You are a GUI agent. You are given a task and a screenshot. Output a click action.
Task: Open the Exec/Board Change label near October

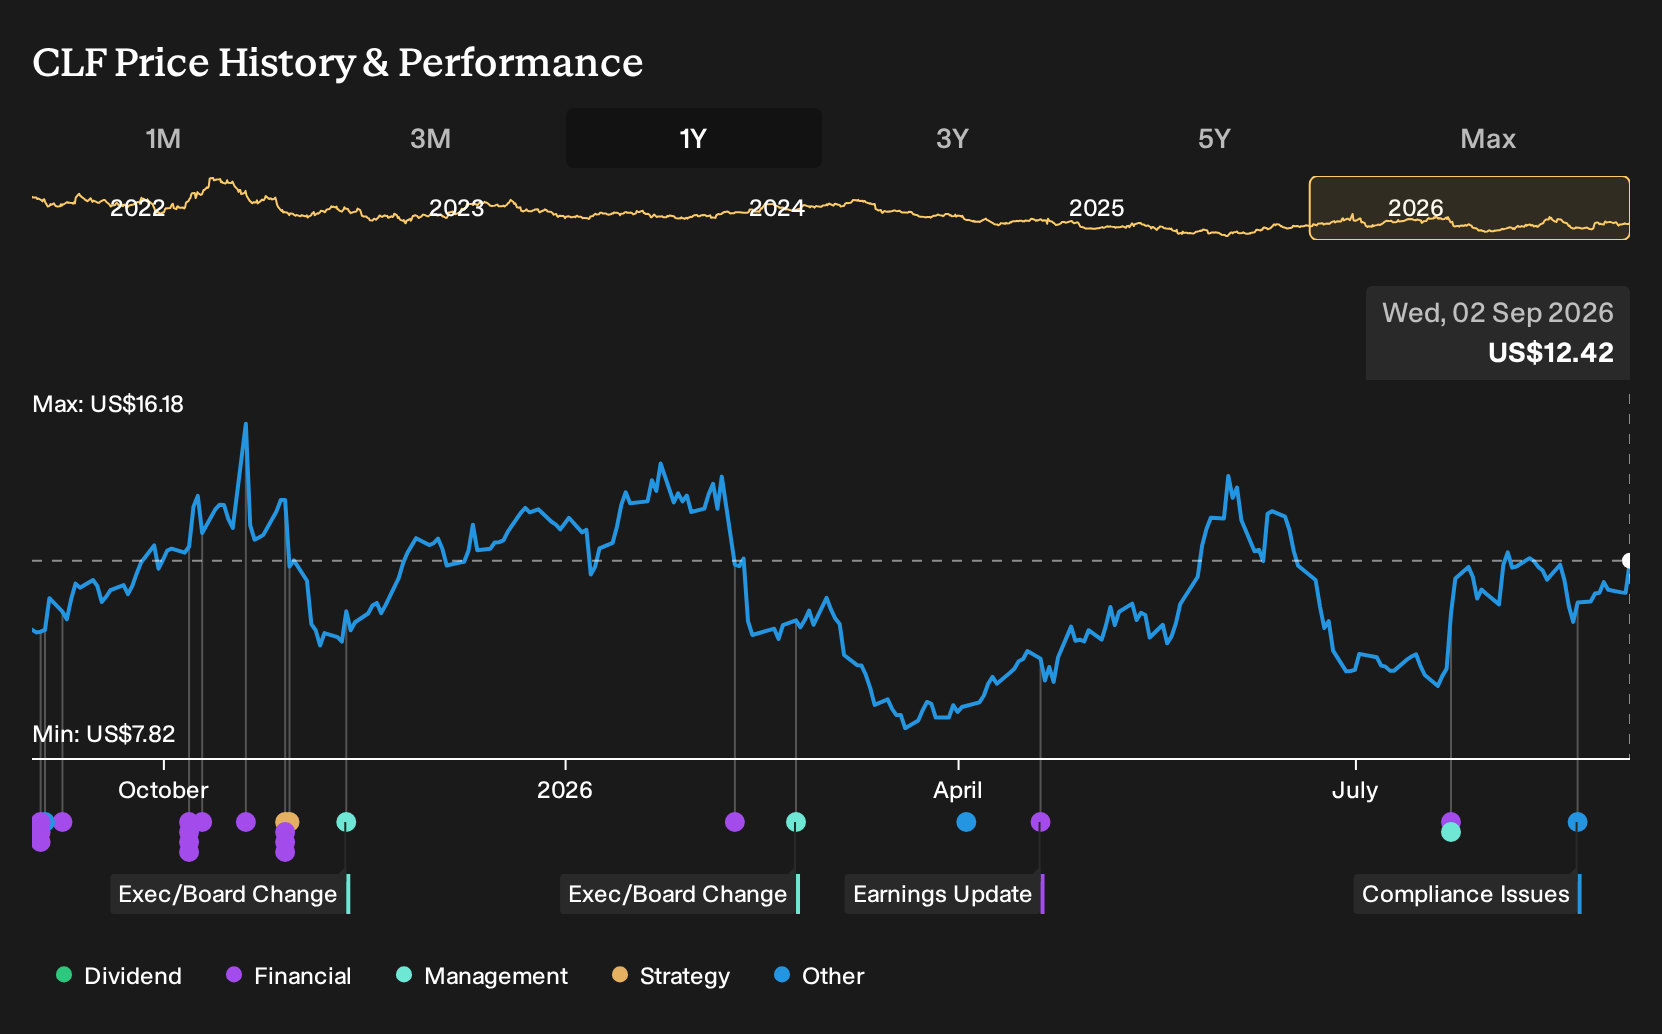point(230,894)
